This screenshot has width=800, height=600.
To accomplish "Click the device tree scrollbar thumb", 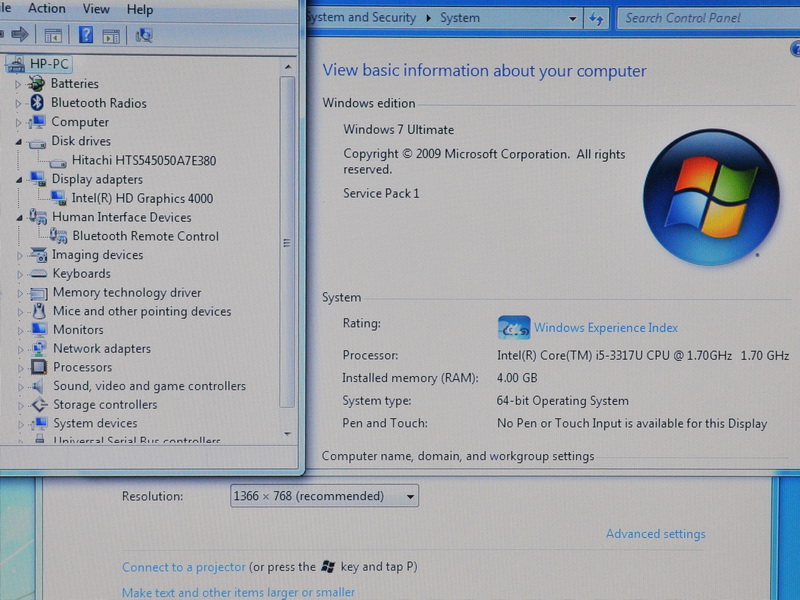I will [x=287, y=242].
